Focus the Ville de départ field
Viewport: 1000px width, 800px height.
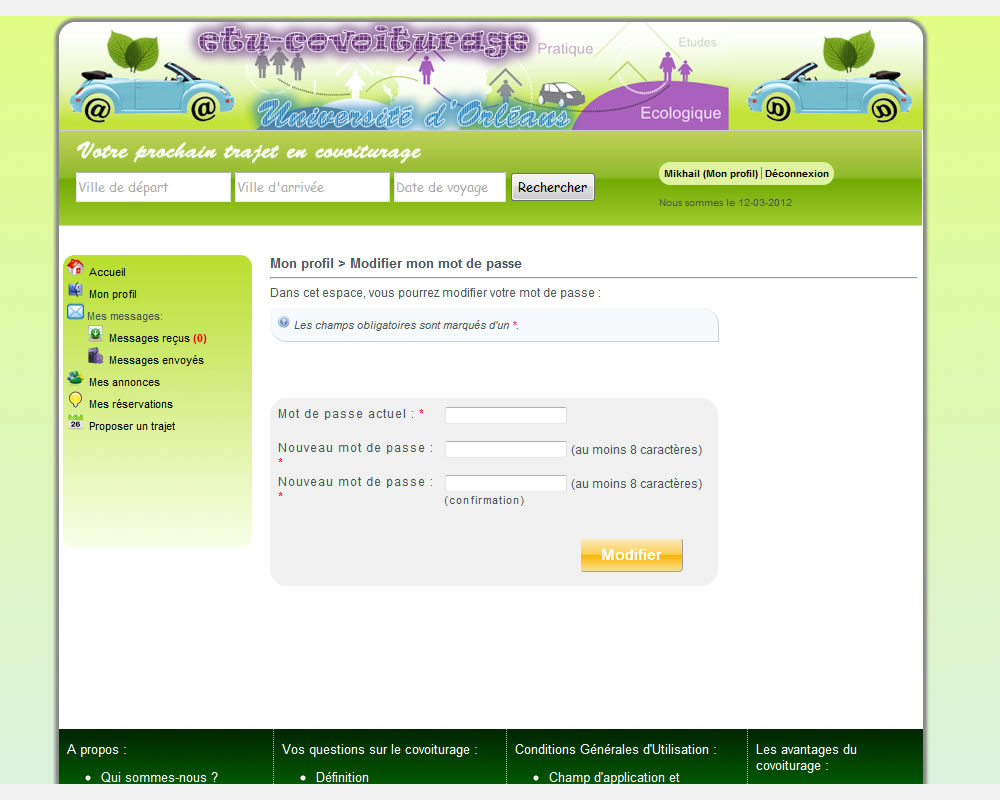[153, 187]
